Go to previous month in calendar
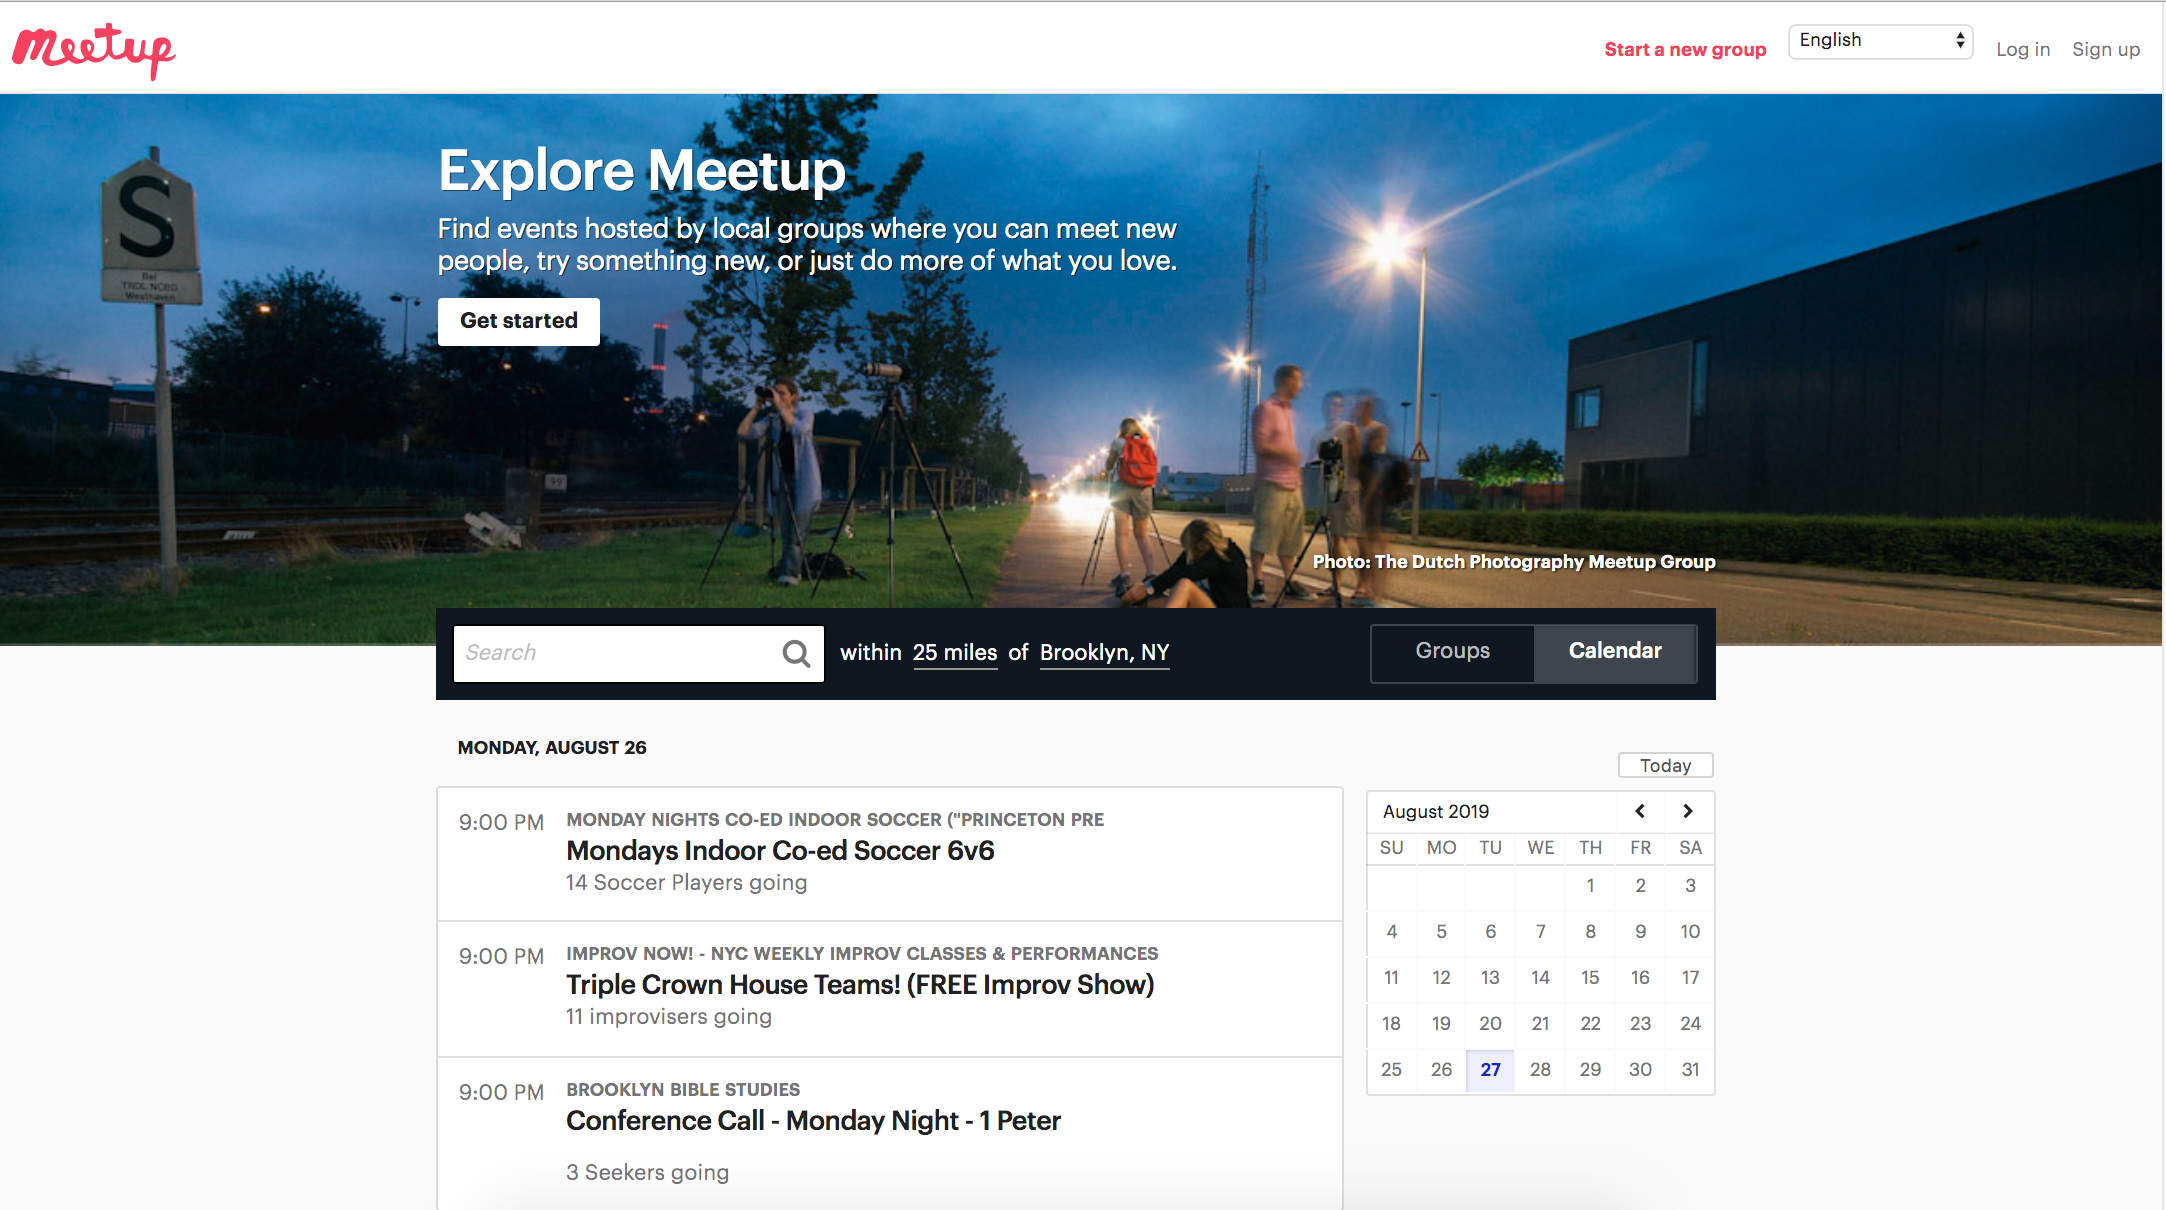This screenshot has height=1210, width=2166. click(1639, 811)
